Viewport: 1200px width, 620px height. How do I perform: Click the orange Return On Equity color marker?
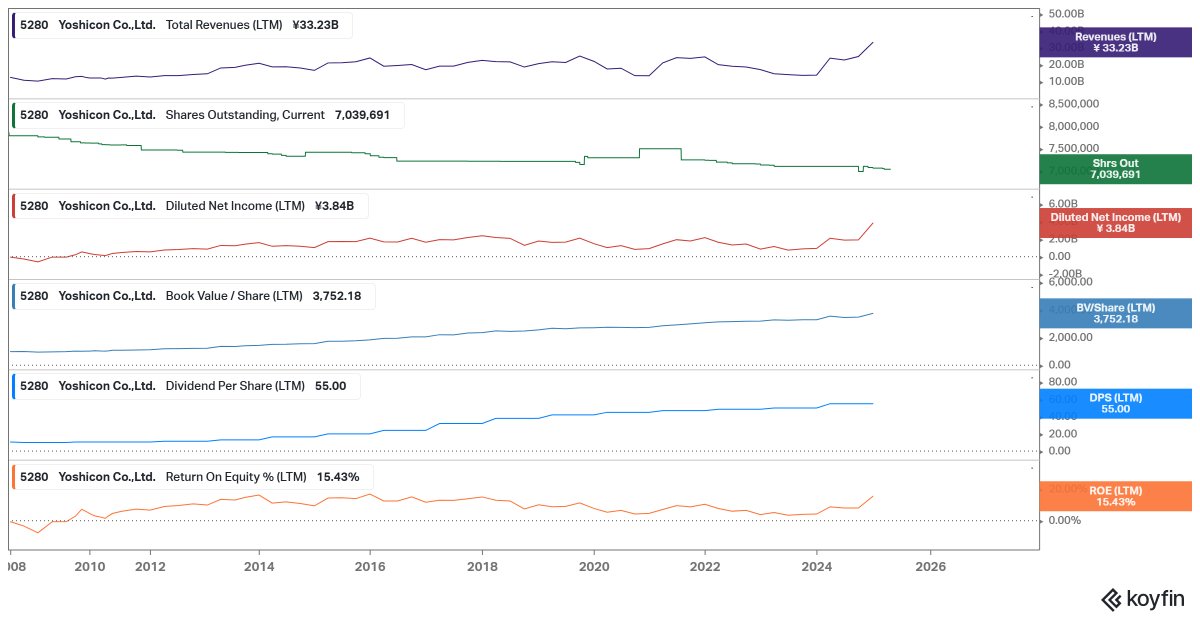(x=13, y=476)
